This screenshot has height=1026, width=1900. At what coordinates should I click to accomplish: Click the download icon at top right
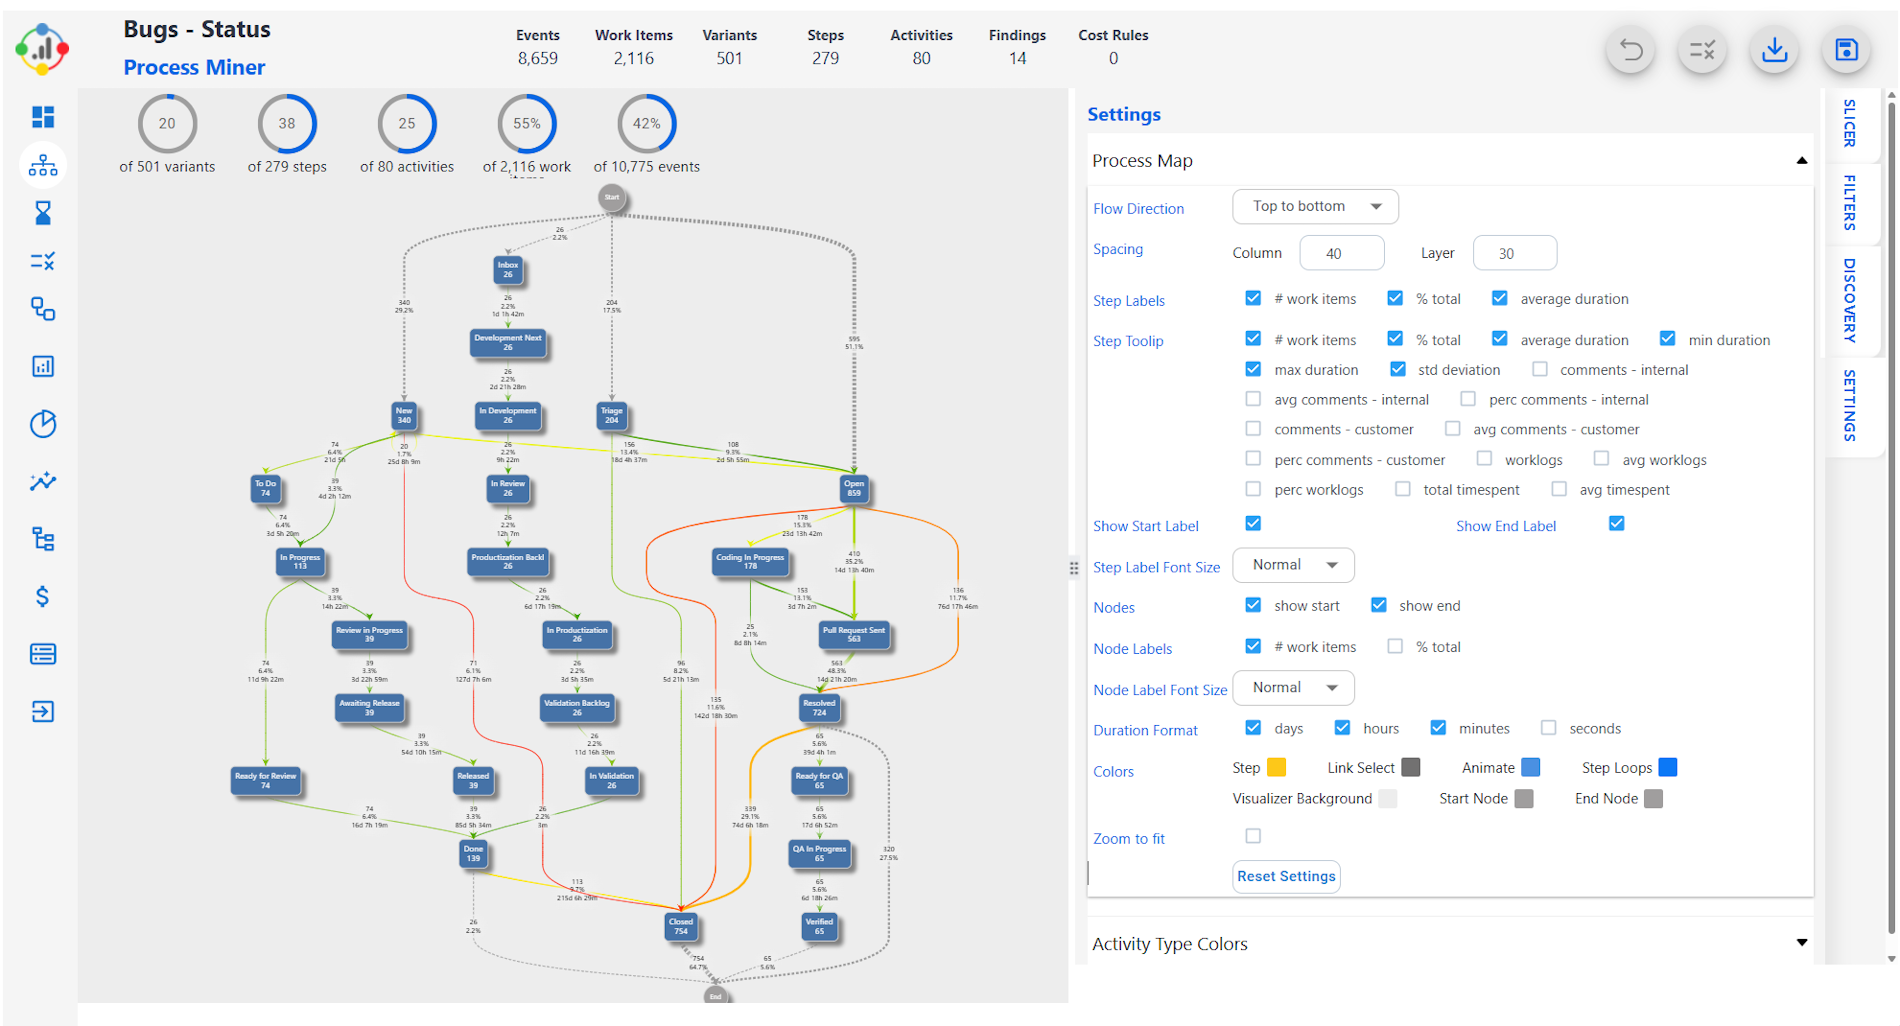pos(1773,49)
